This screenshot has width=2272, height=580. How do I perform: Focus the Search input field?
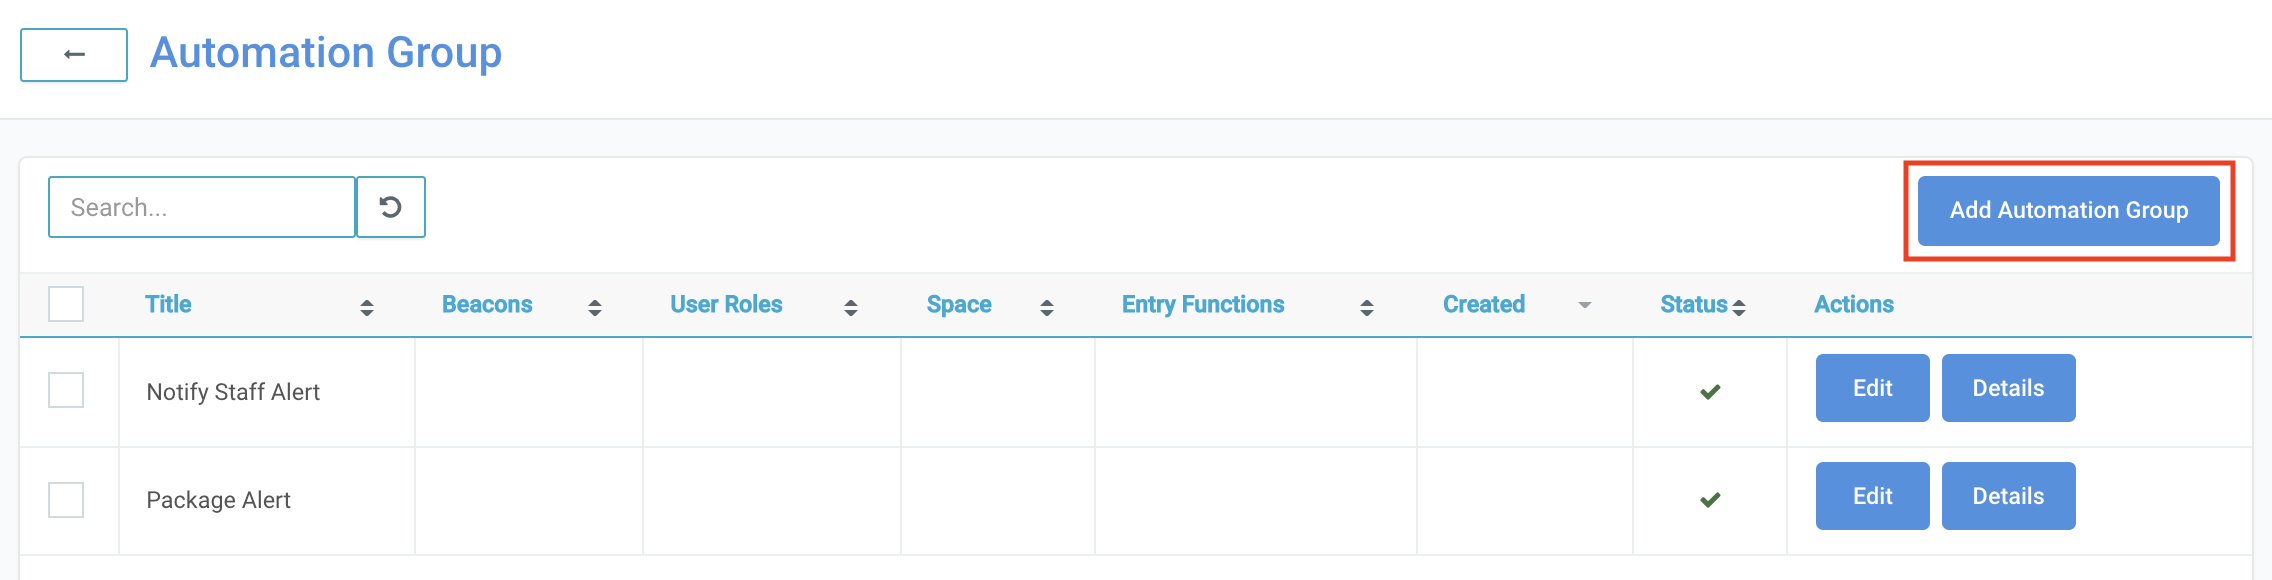(x=202, y=207)
